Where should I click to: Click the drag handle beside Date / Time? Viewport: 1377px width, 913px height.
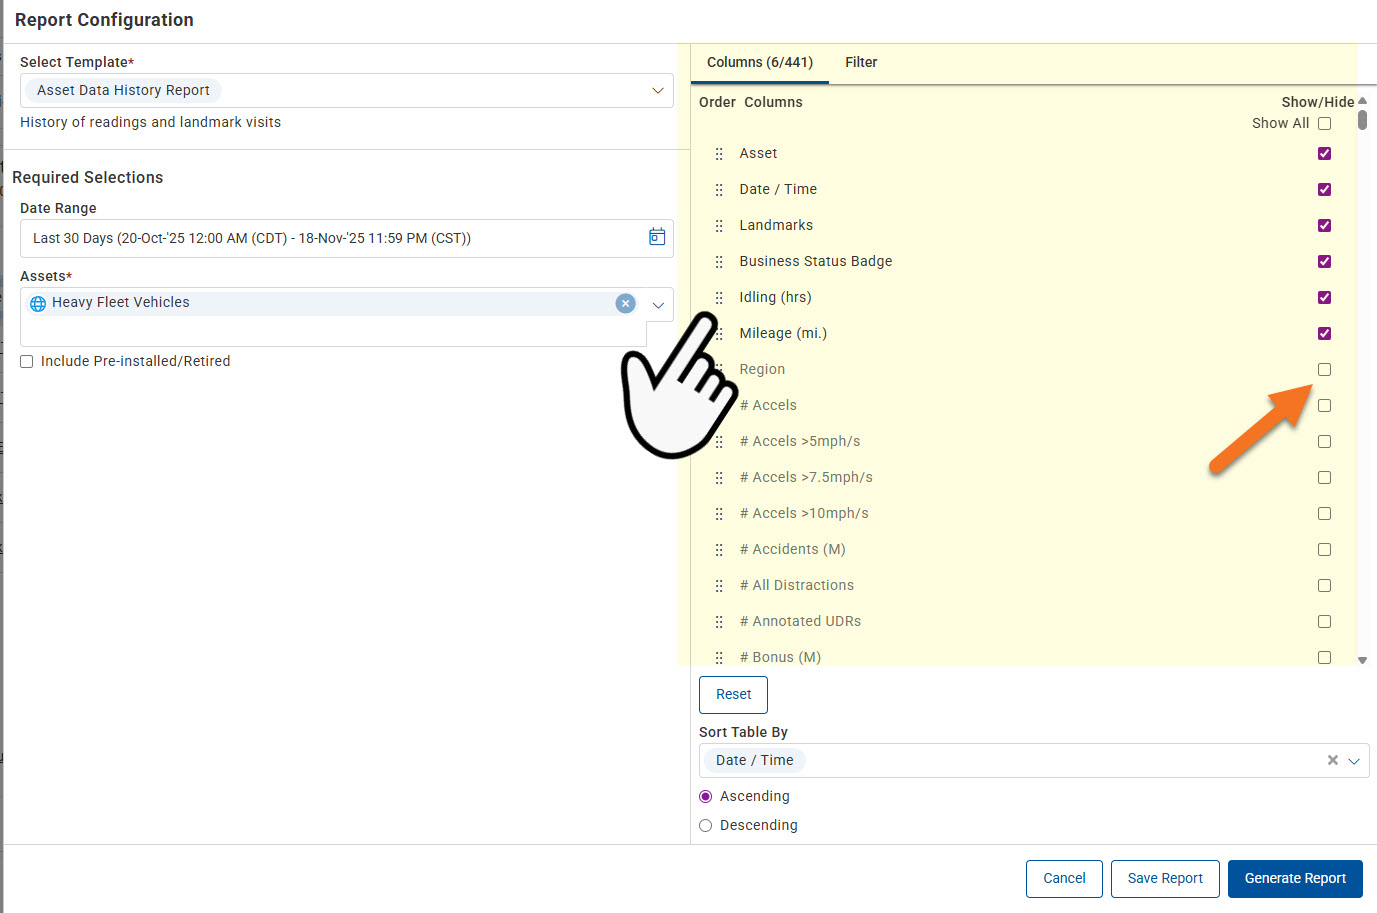pos(719,190)
